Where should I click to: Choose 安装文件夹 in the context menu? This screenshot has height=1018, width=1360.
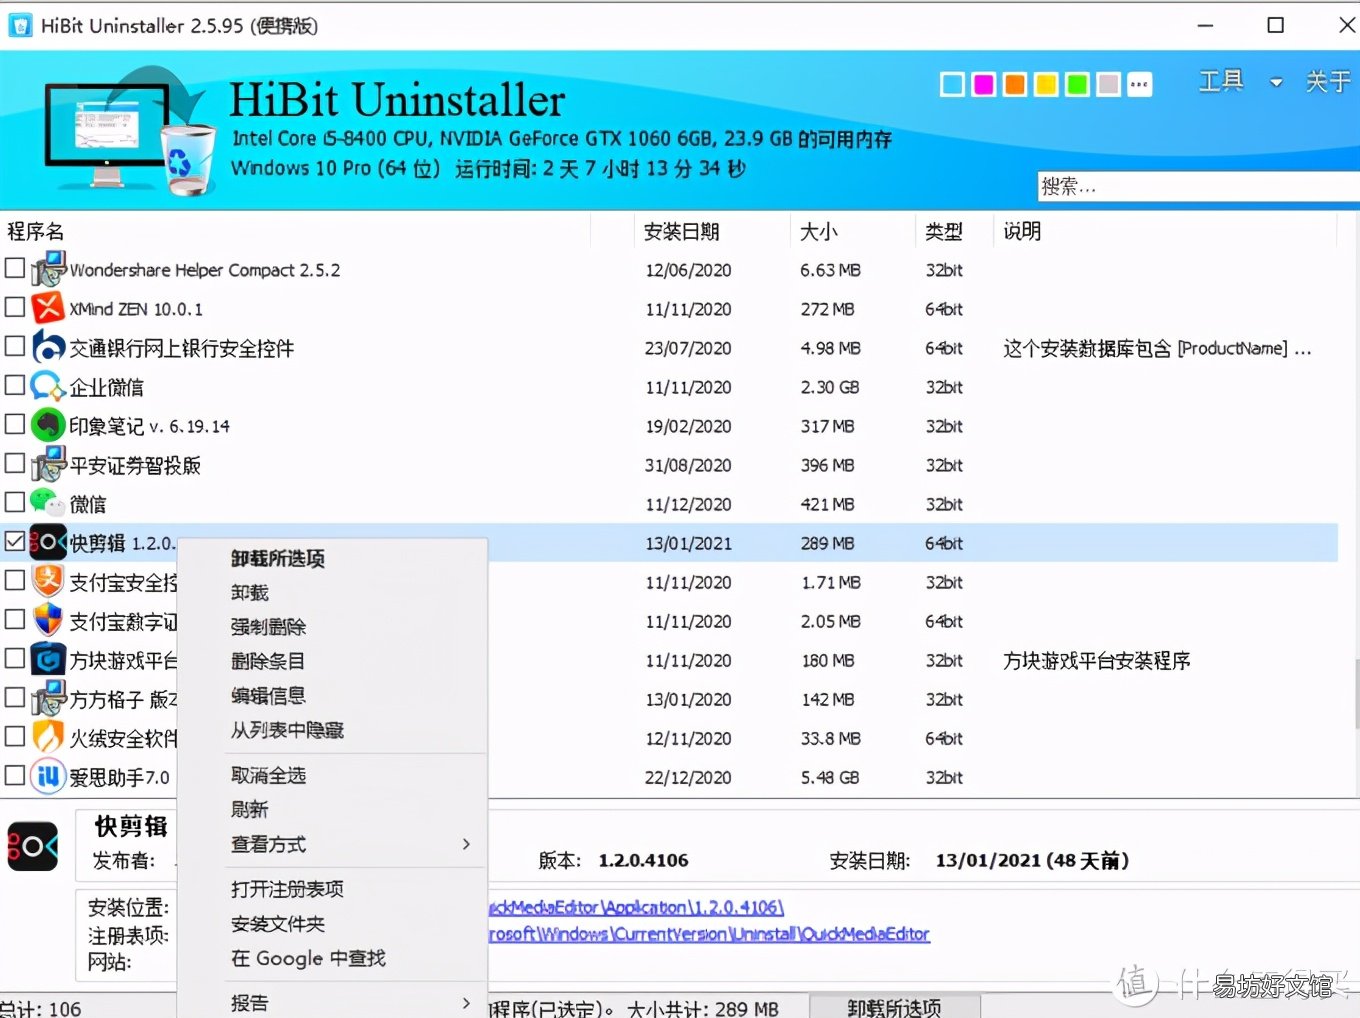(x=278, y=924)
